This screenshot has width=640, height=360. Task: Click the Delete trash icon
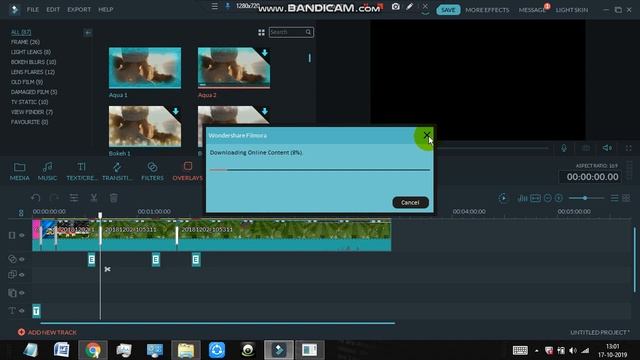[113, 198]
